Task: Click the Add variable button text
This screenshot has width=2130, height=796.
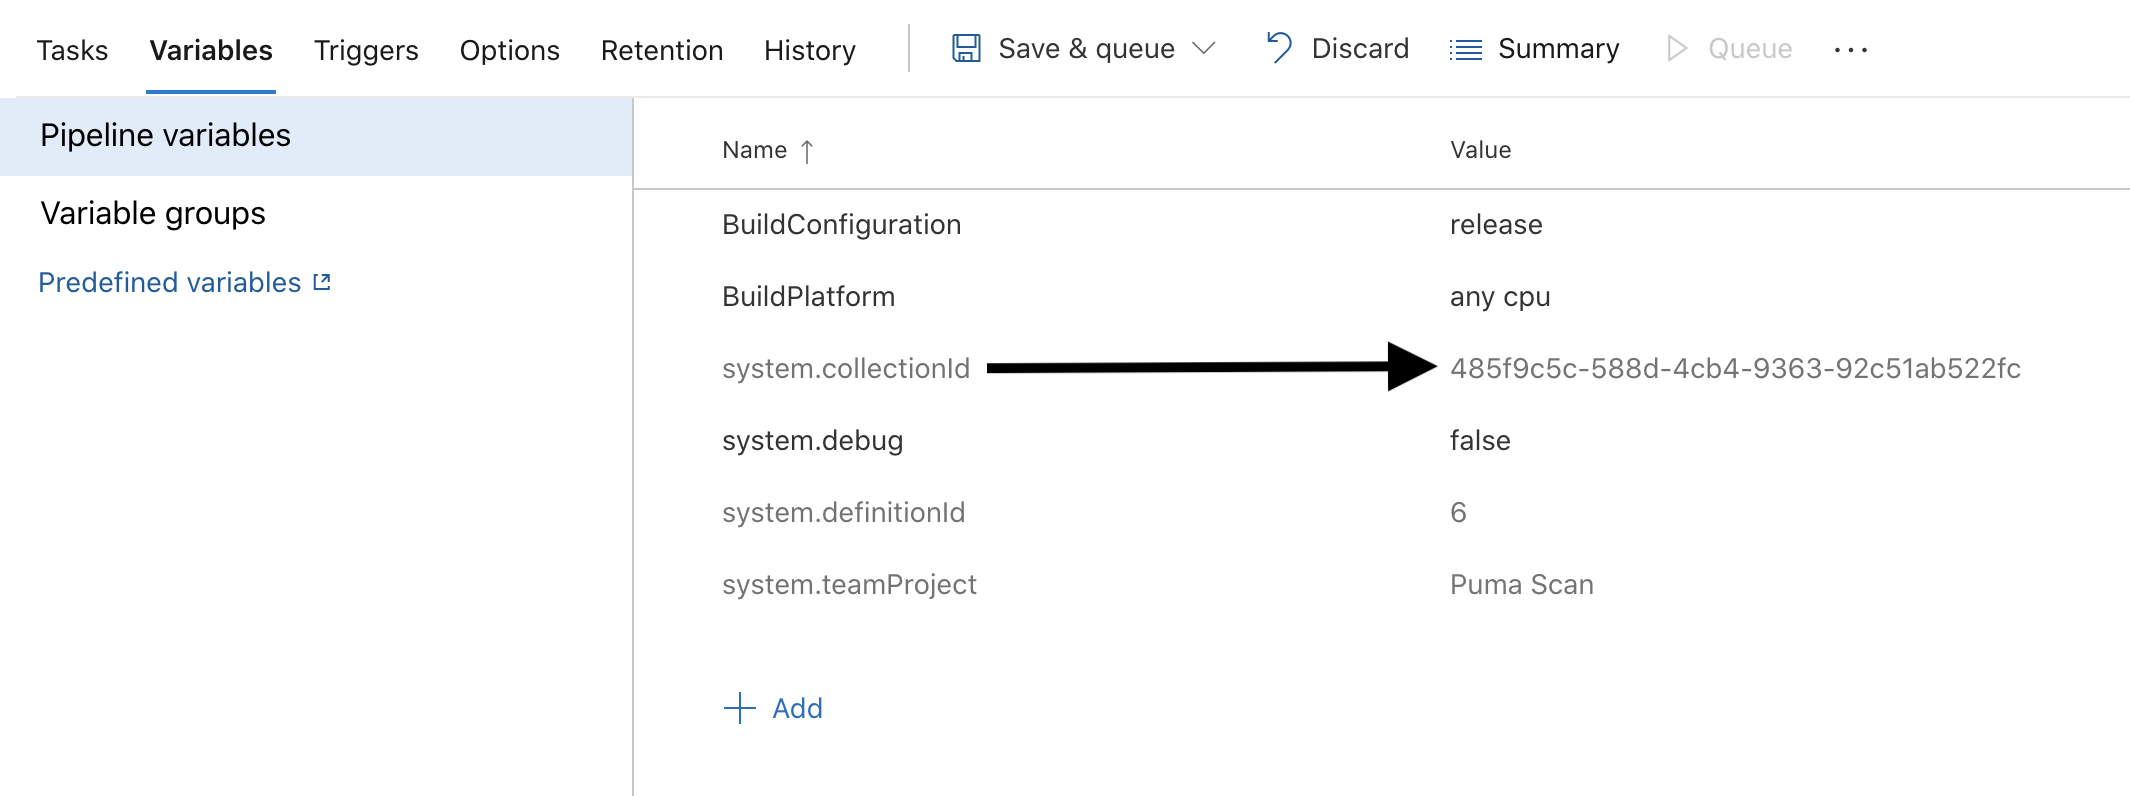Action: tap(797, 708)
